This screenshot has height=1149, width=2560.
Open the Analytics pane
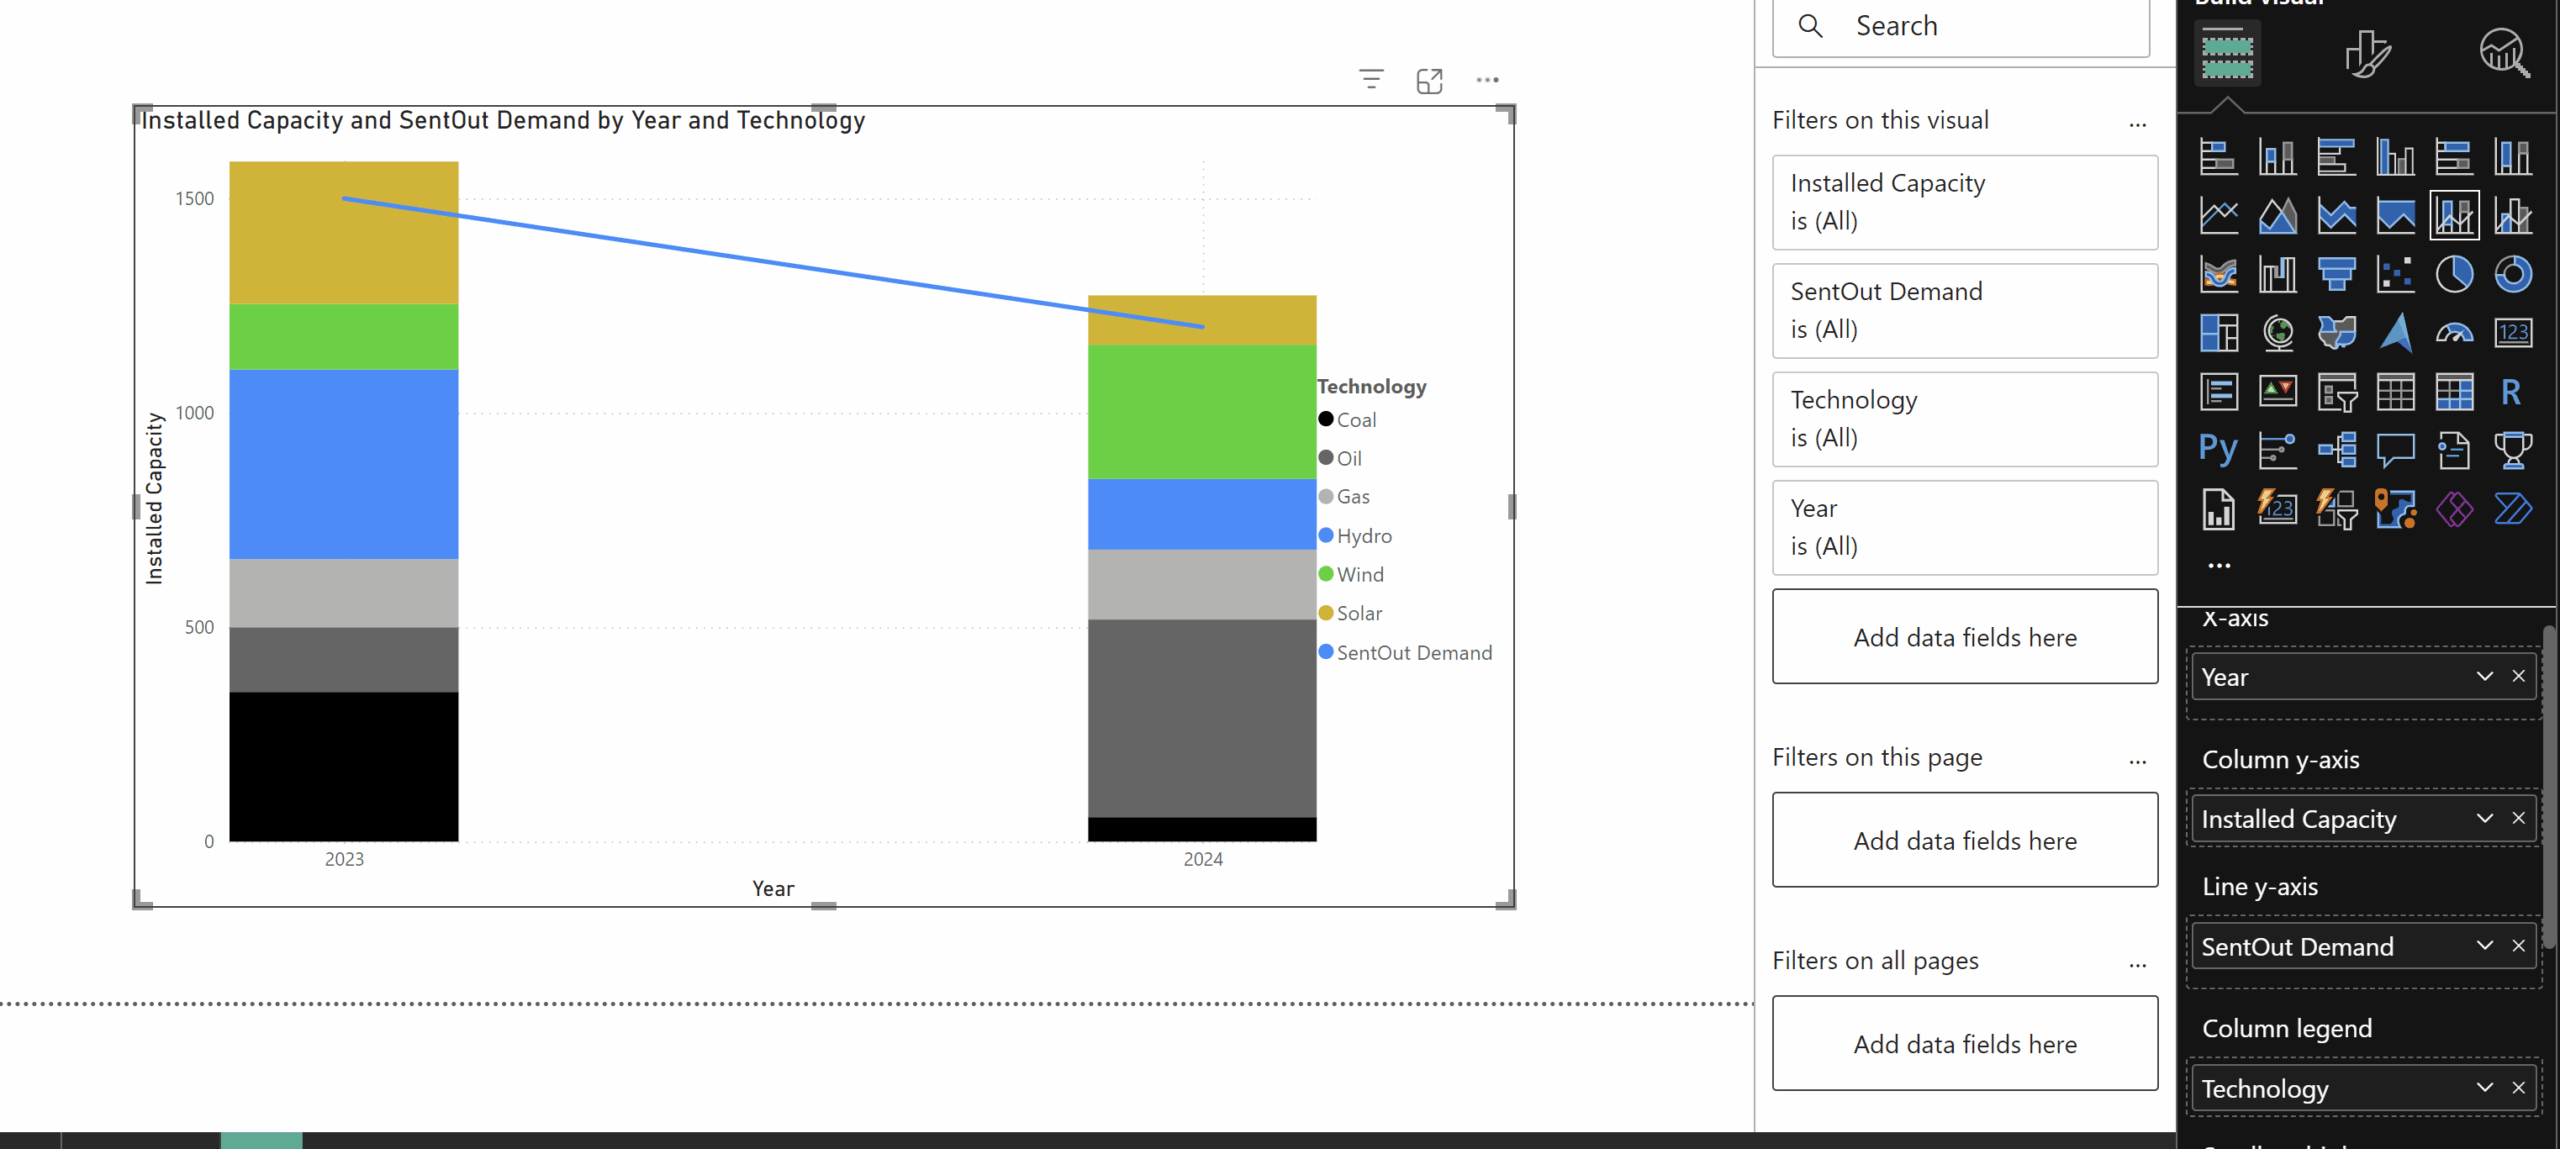point(2506,55)
